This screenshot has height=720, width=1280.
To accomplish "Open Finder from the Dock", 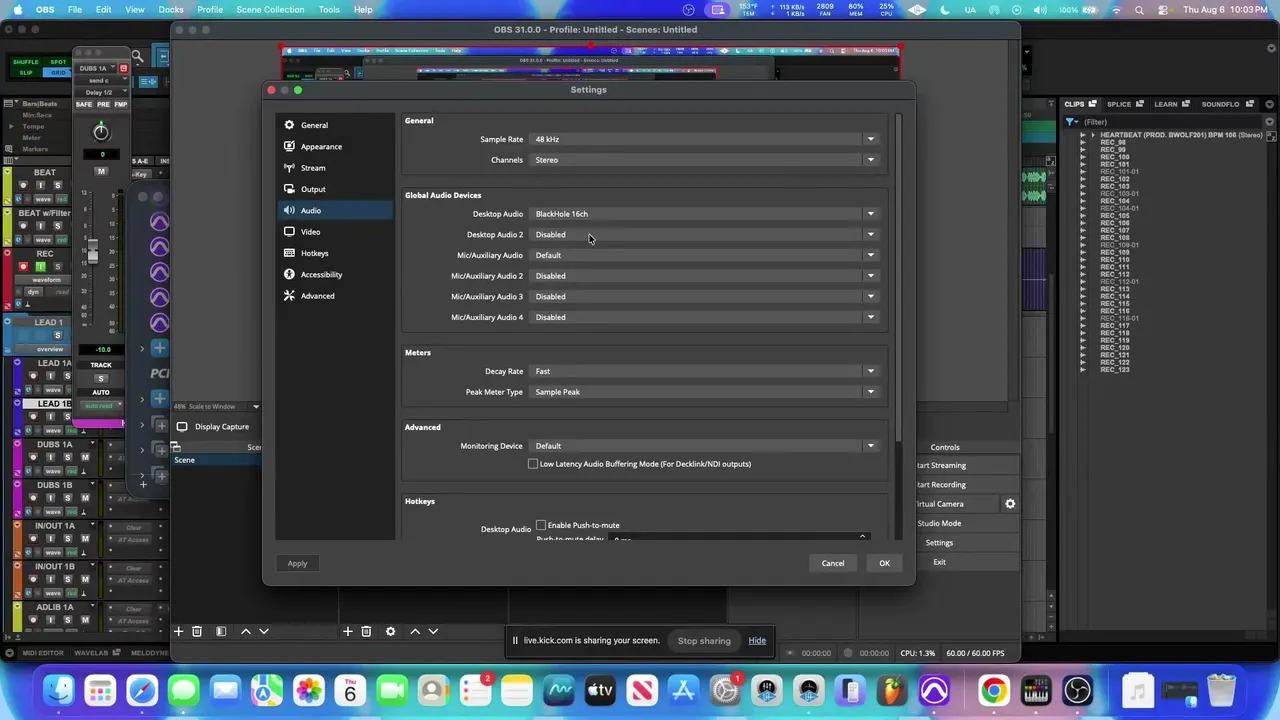I will pos(59,690).
